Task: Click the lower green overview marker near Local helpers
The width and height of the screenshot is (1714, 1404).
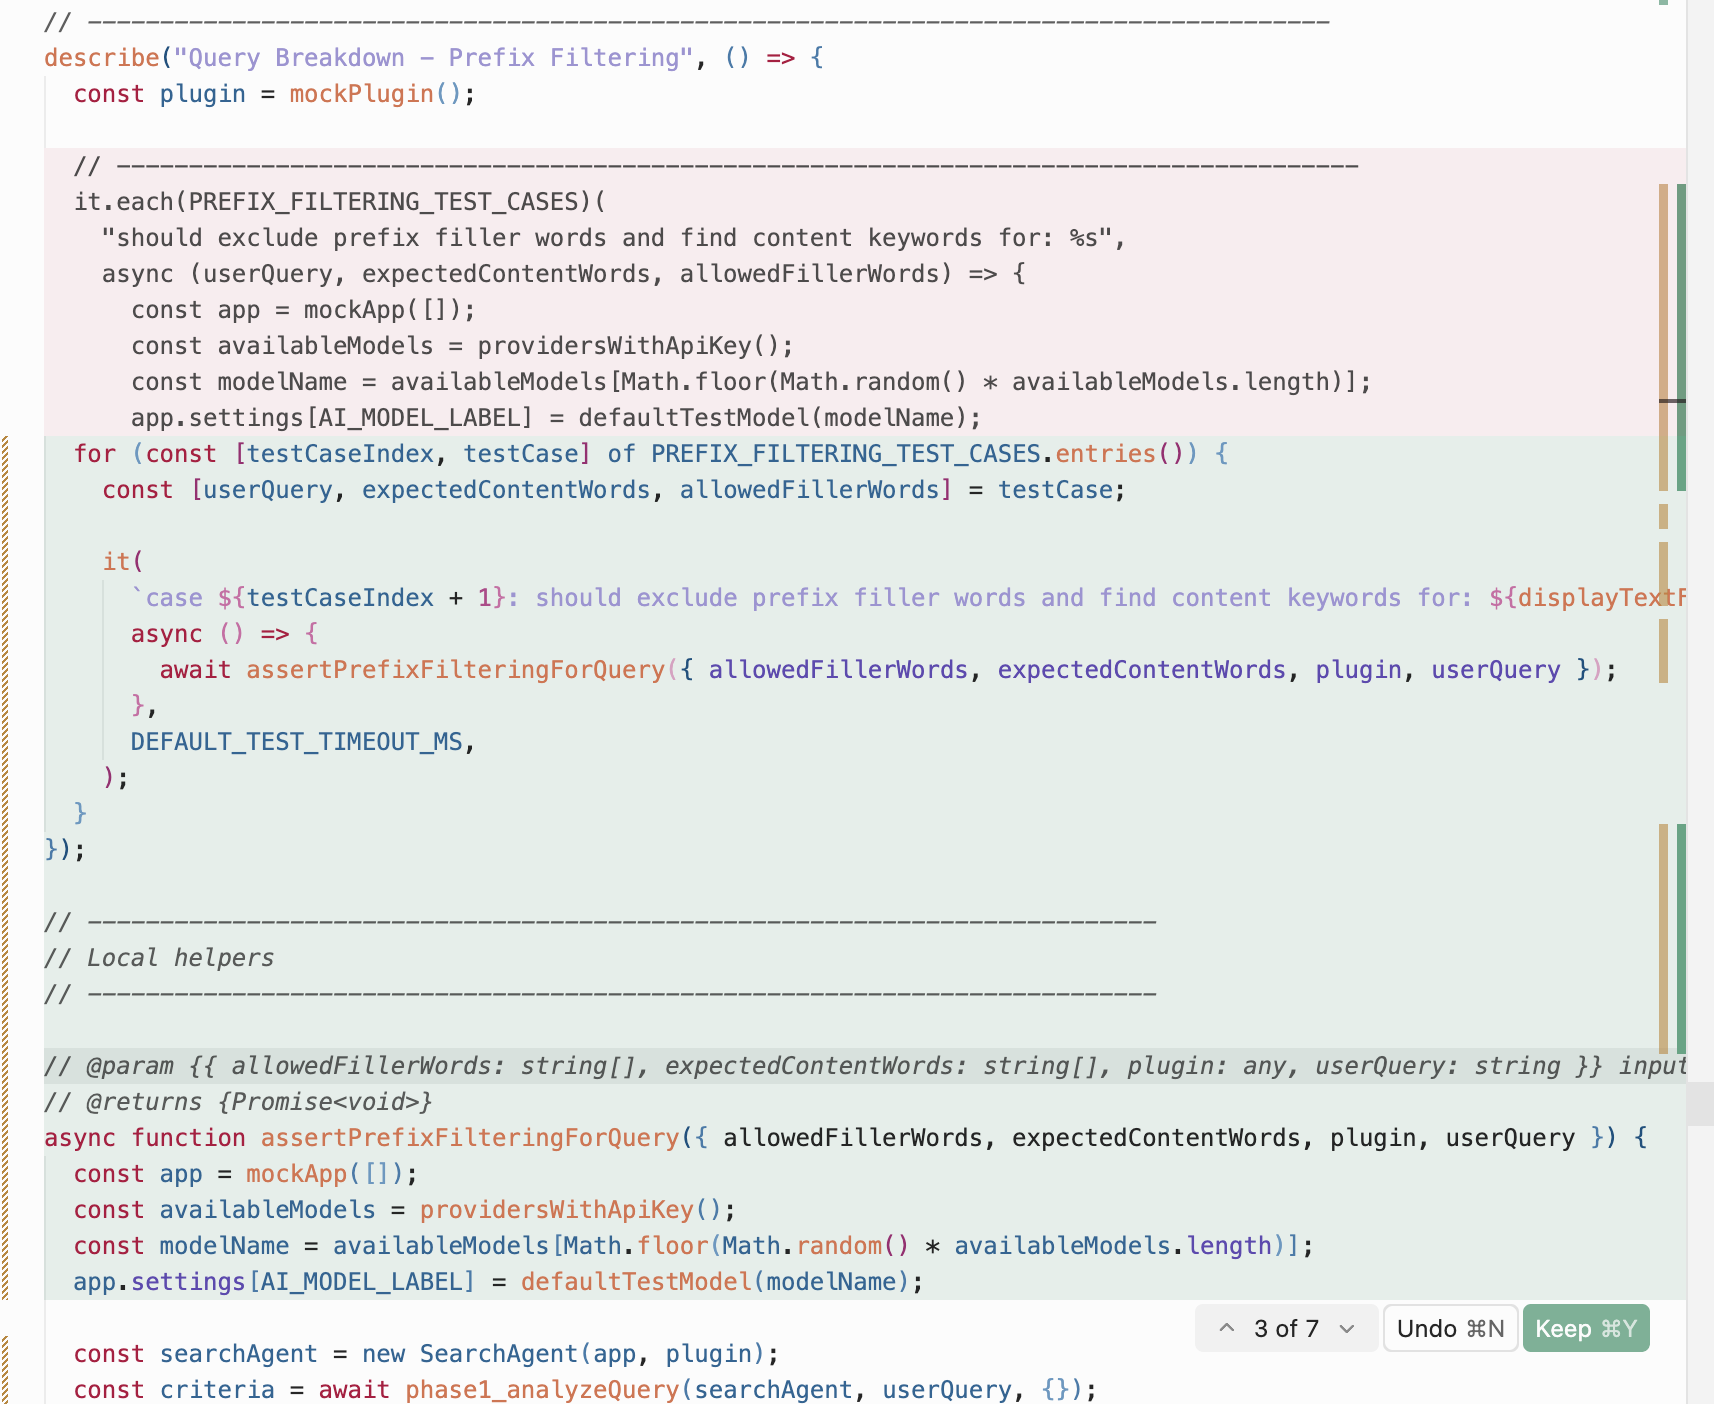Action: pos(1682,938)
